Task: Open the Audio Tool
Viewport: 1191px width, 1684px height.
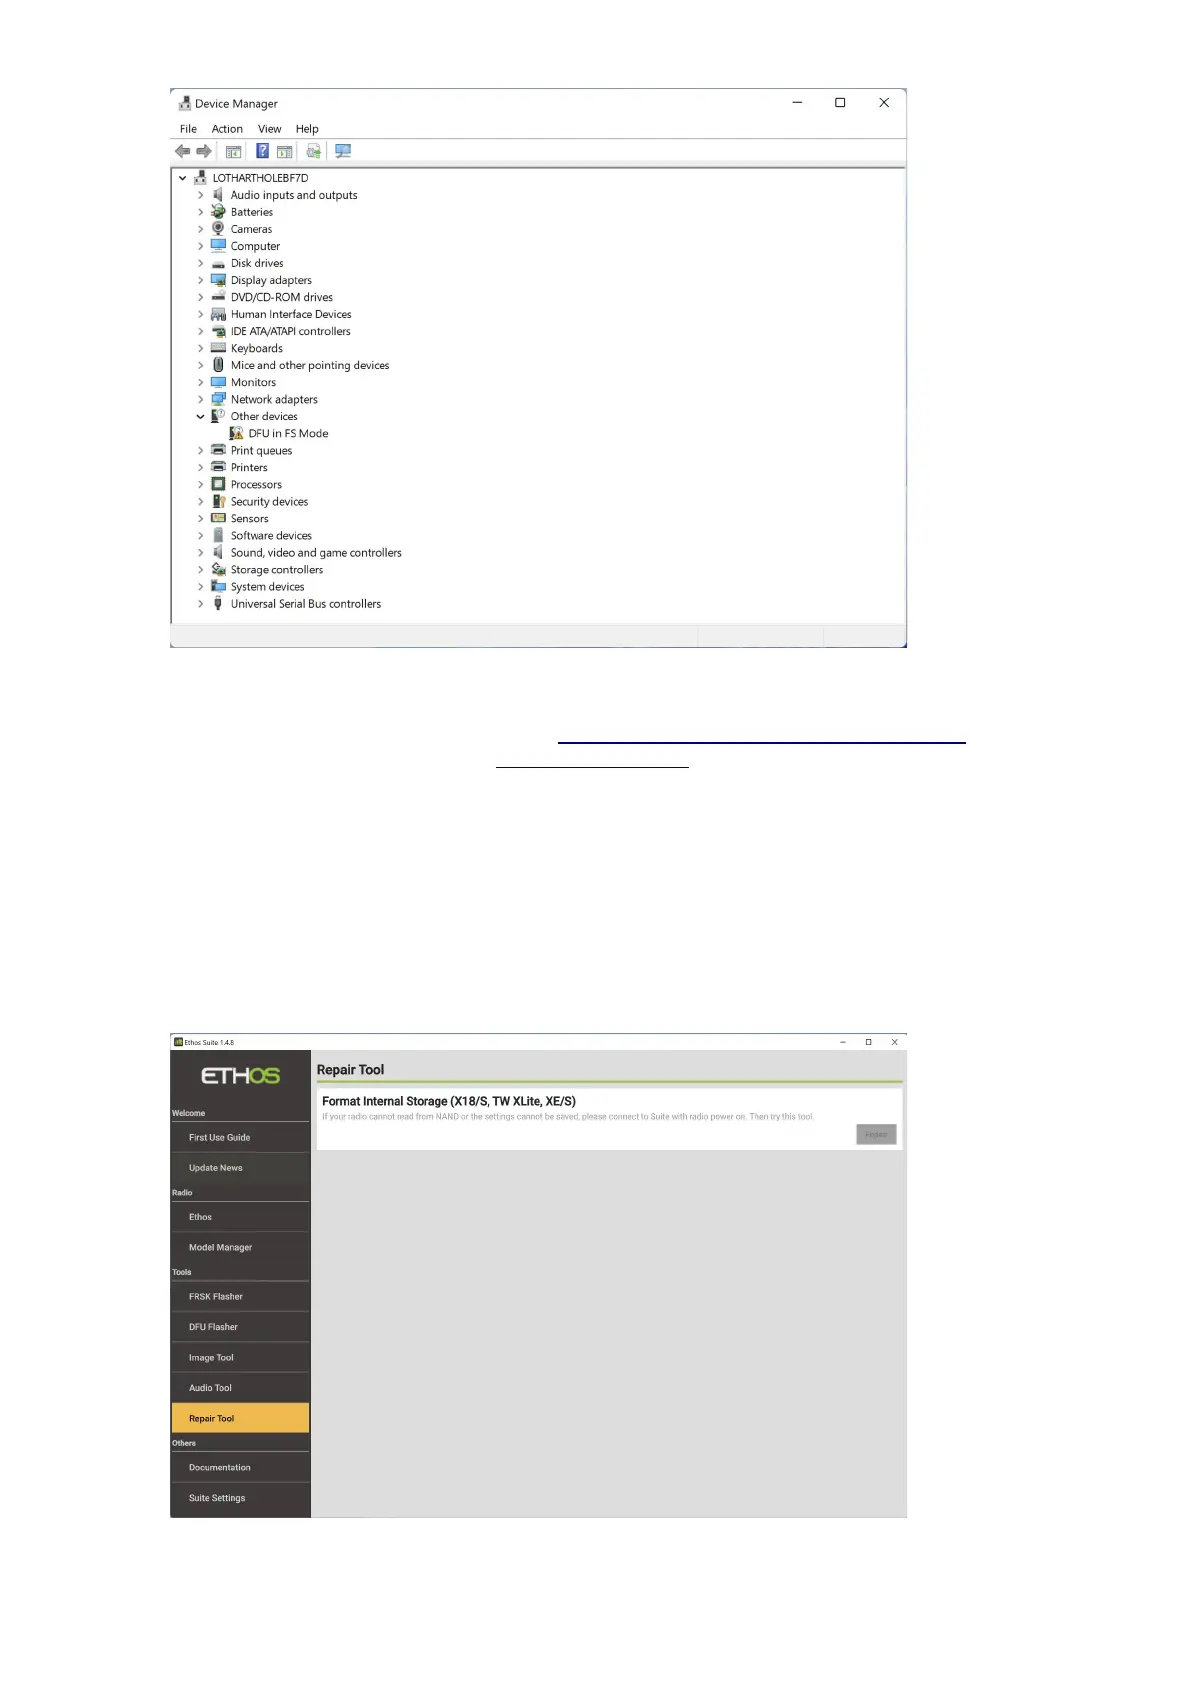Action: point(240,1387)
